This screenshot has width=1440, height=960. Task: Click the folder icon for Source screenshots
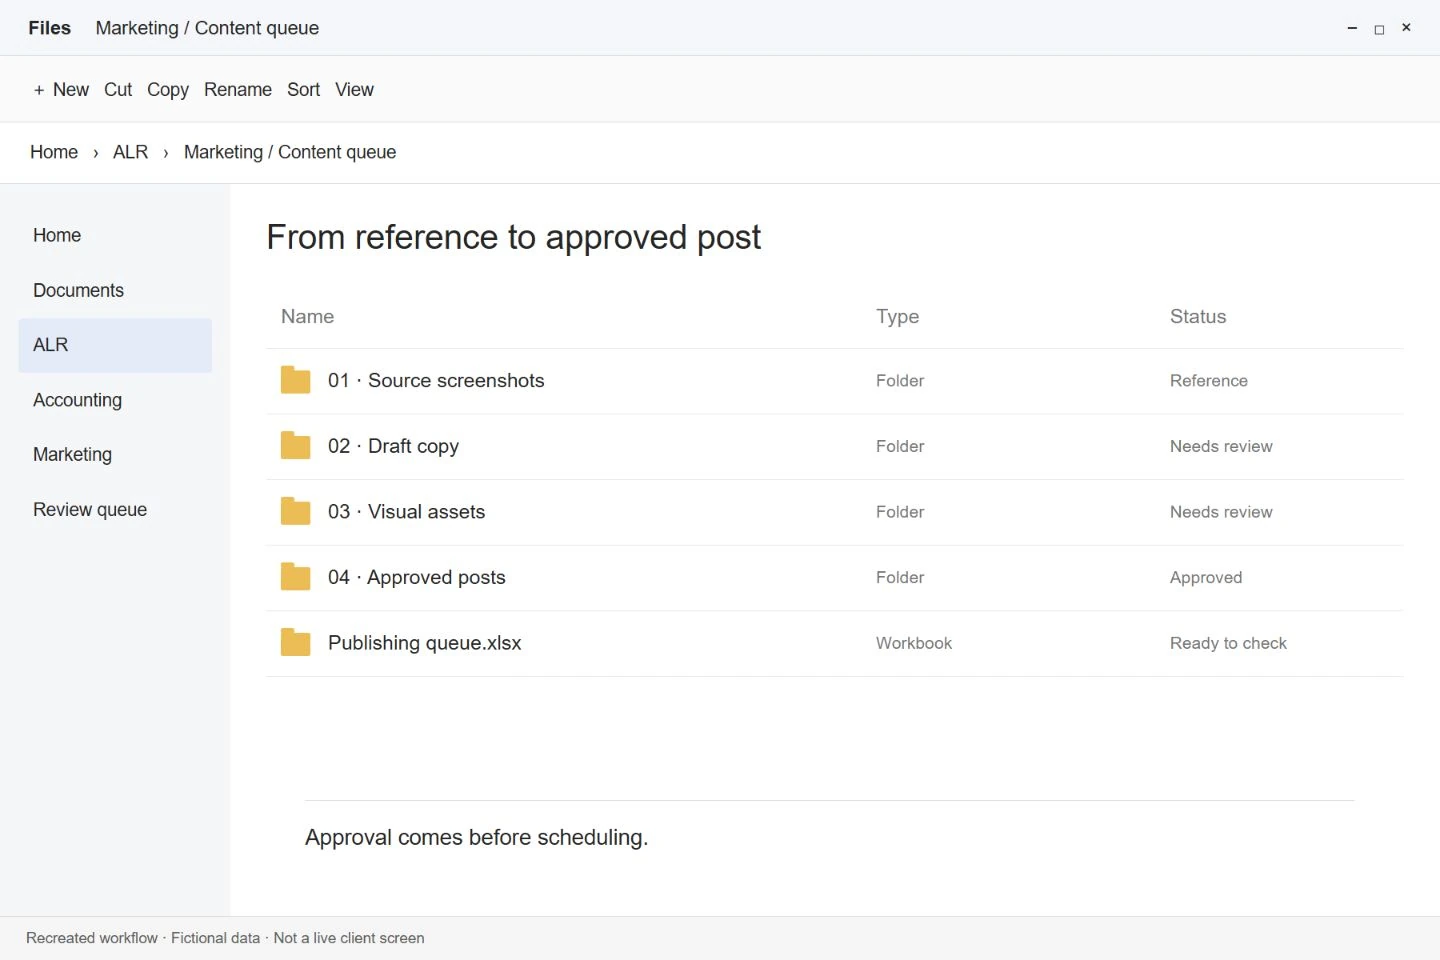(x=295, y=380)
